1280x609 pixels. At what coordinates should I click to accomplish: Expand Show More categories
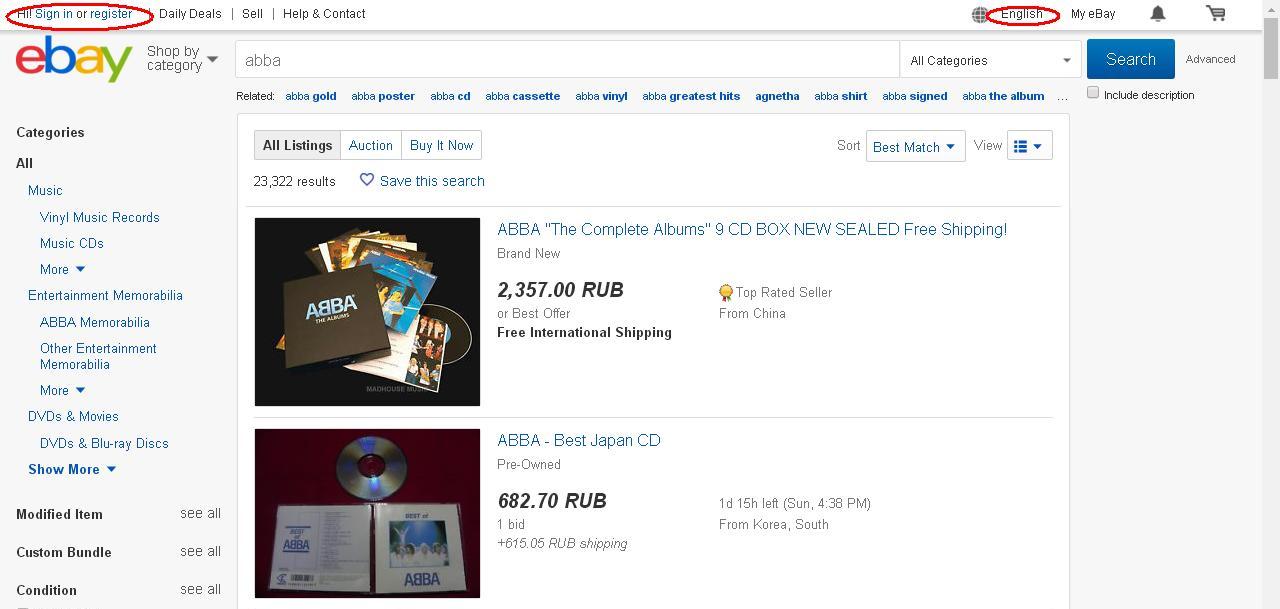click(x=72, y=469)
